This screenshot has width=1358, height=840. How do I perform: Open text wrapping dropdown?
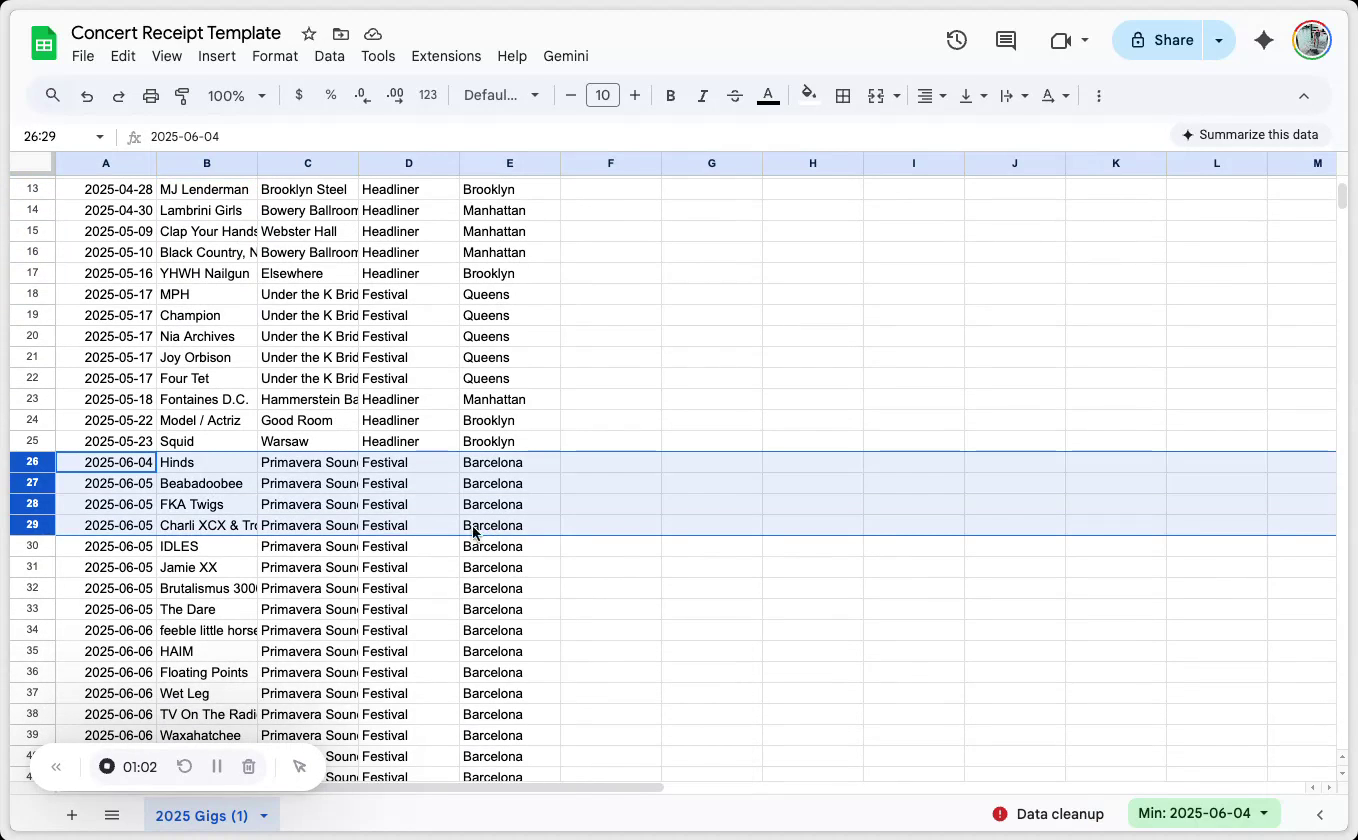[1014, 96]
